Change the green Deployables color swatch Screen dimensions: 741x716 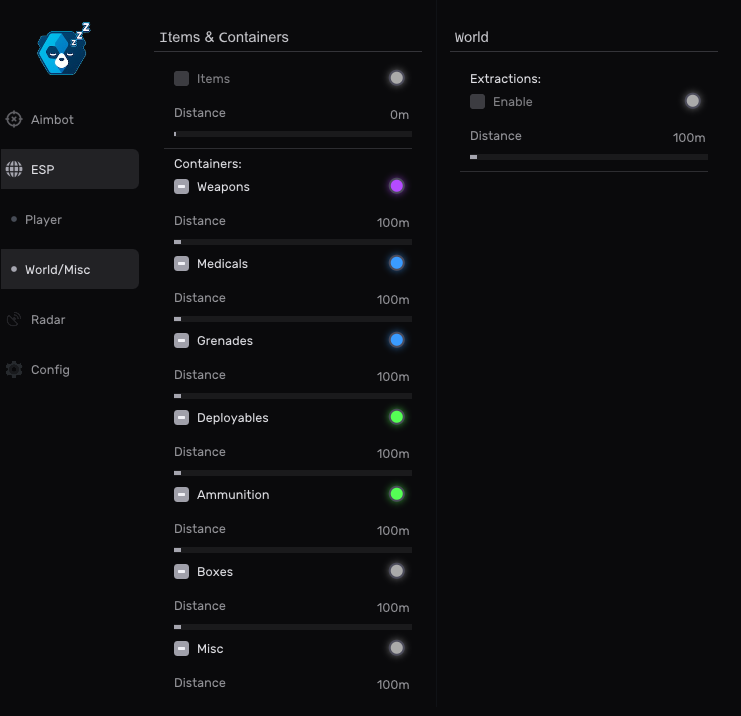pos(397,417)
